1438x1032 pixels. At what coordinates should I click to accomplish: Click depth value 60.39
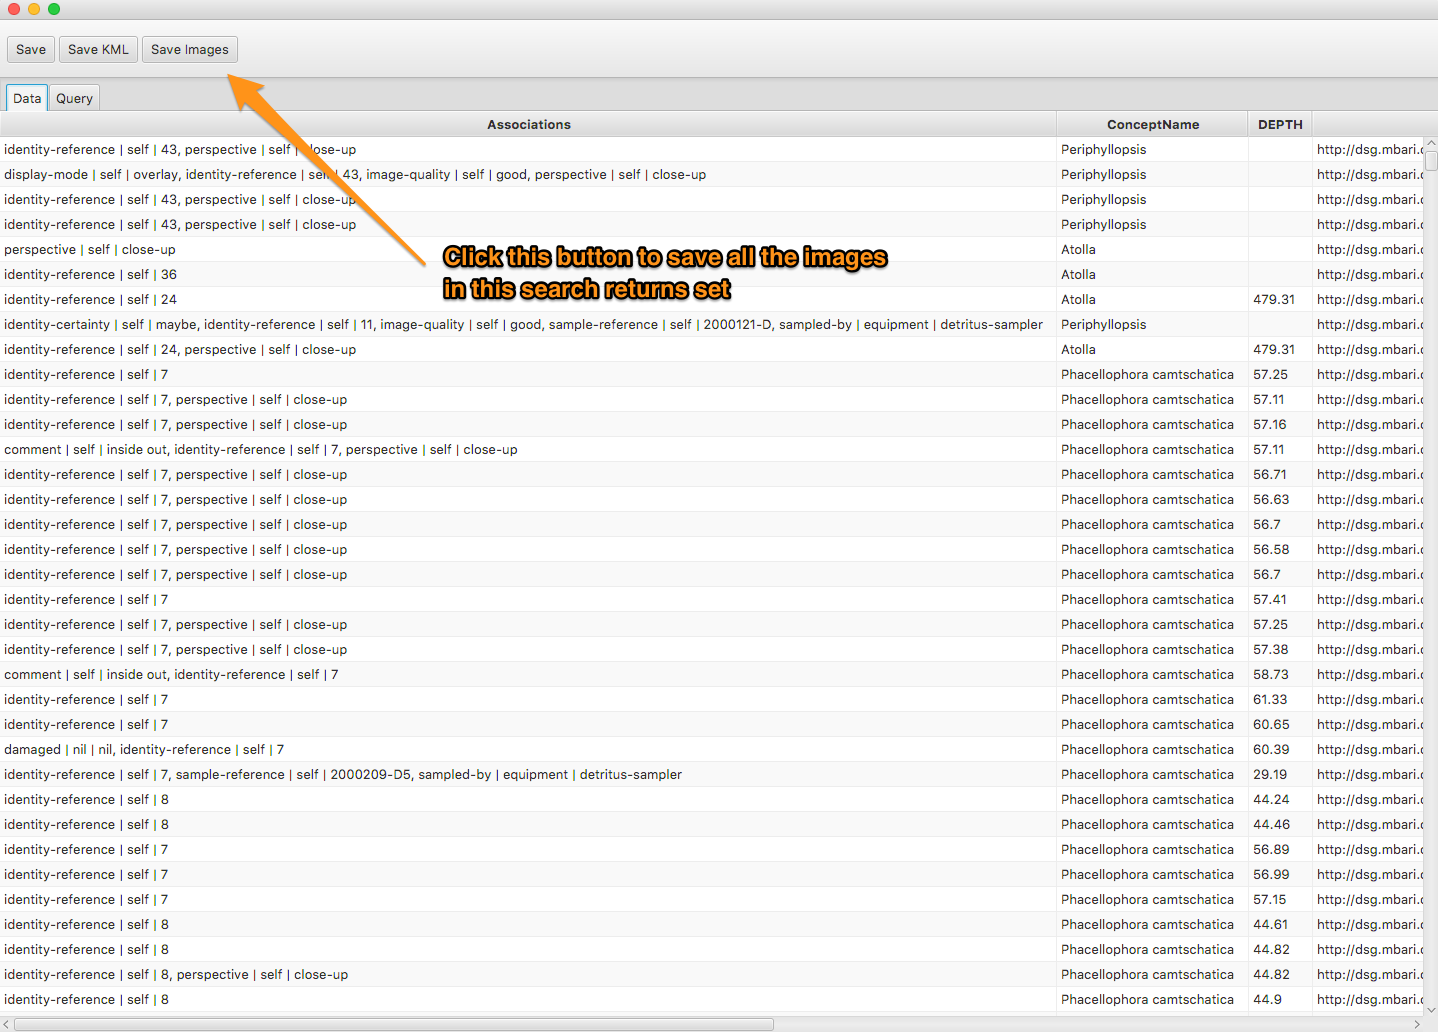1271,749
